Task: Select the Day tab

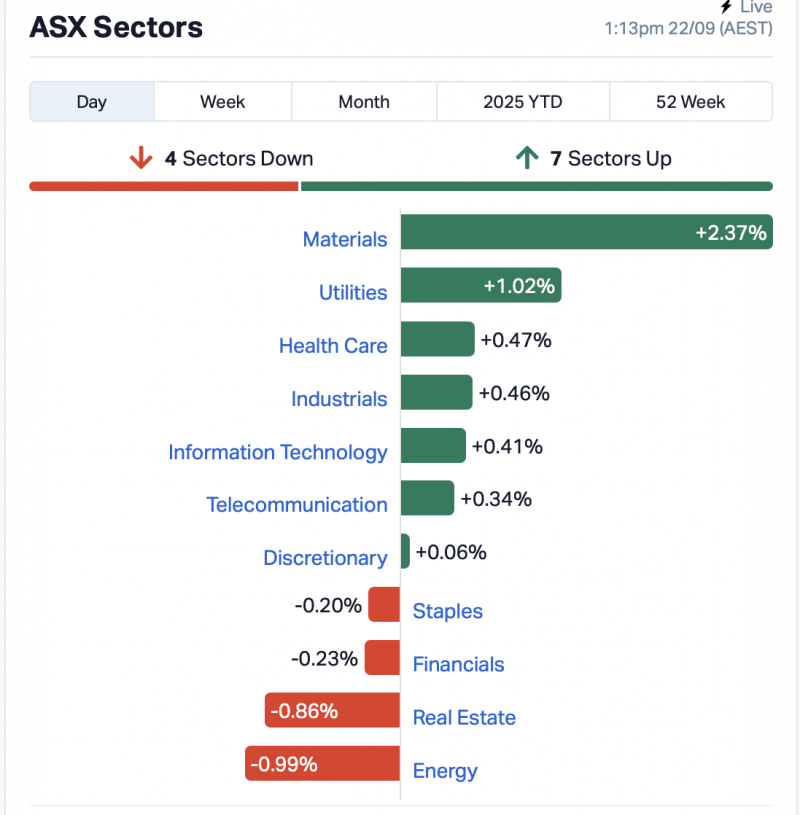Action: [92, 102]
